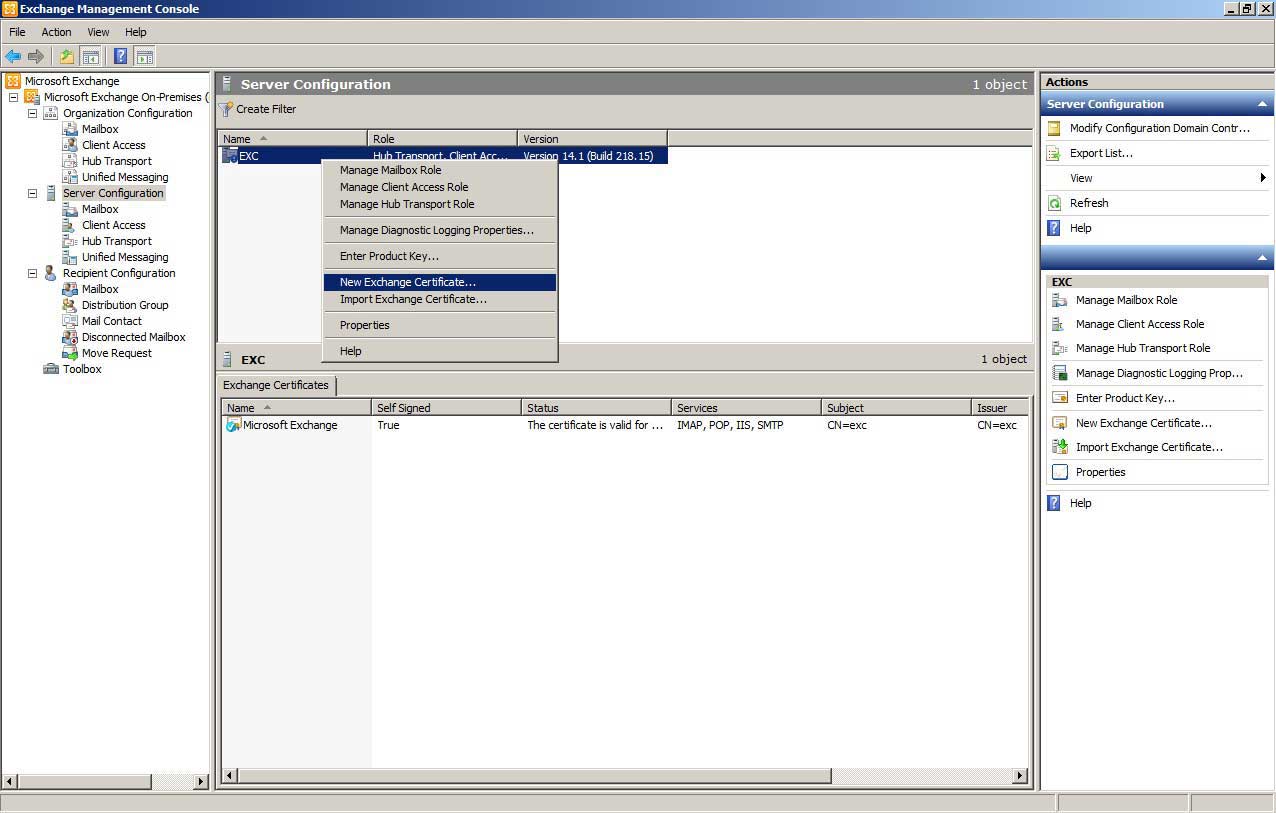Click the Microsoft Exchange certificate icon

232,425
